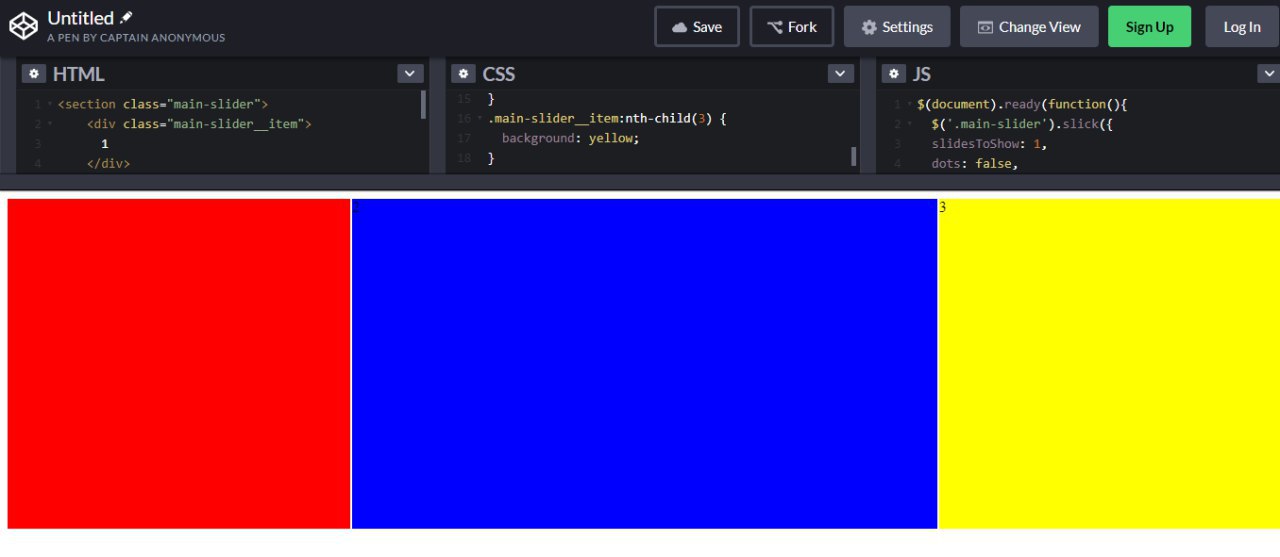Expand HTML editor dropdown chevron
Viewport: 1280px width, 557px height.
pos(410,74)
